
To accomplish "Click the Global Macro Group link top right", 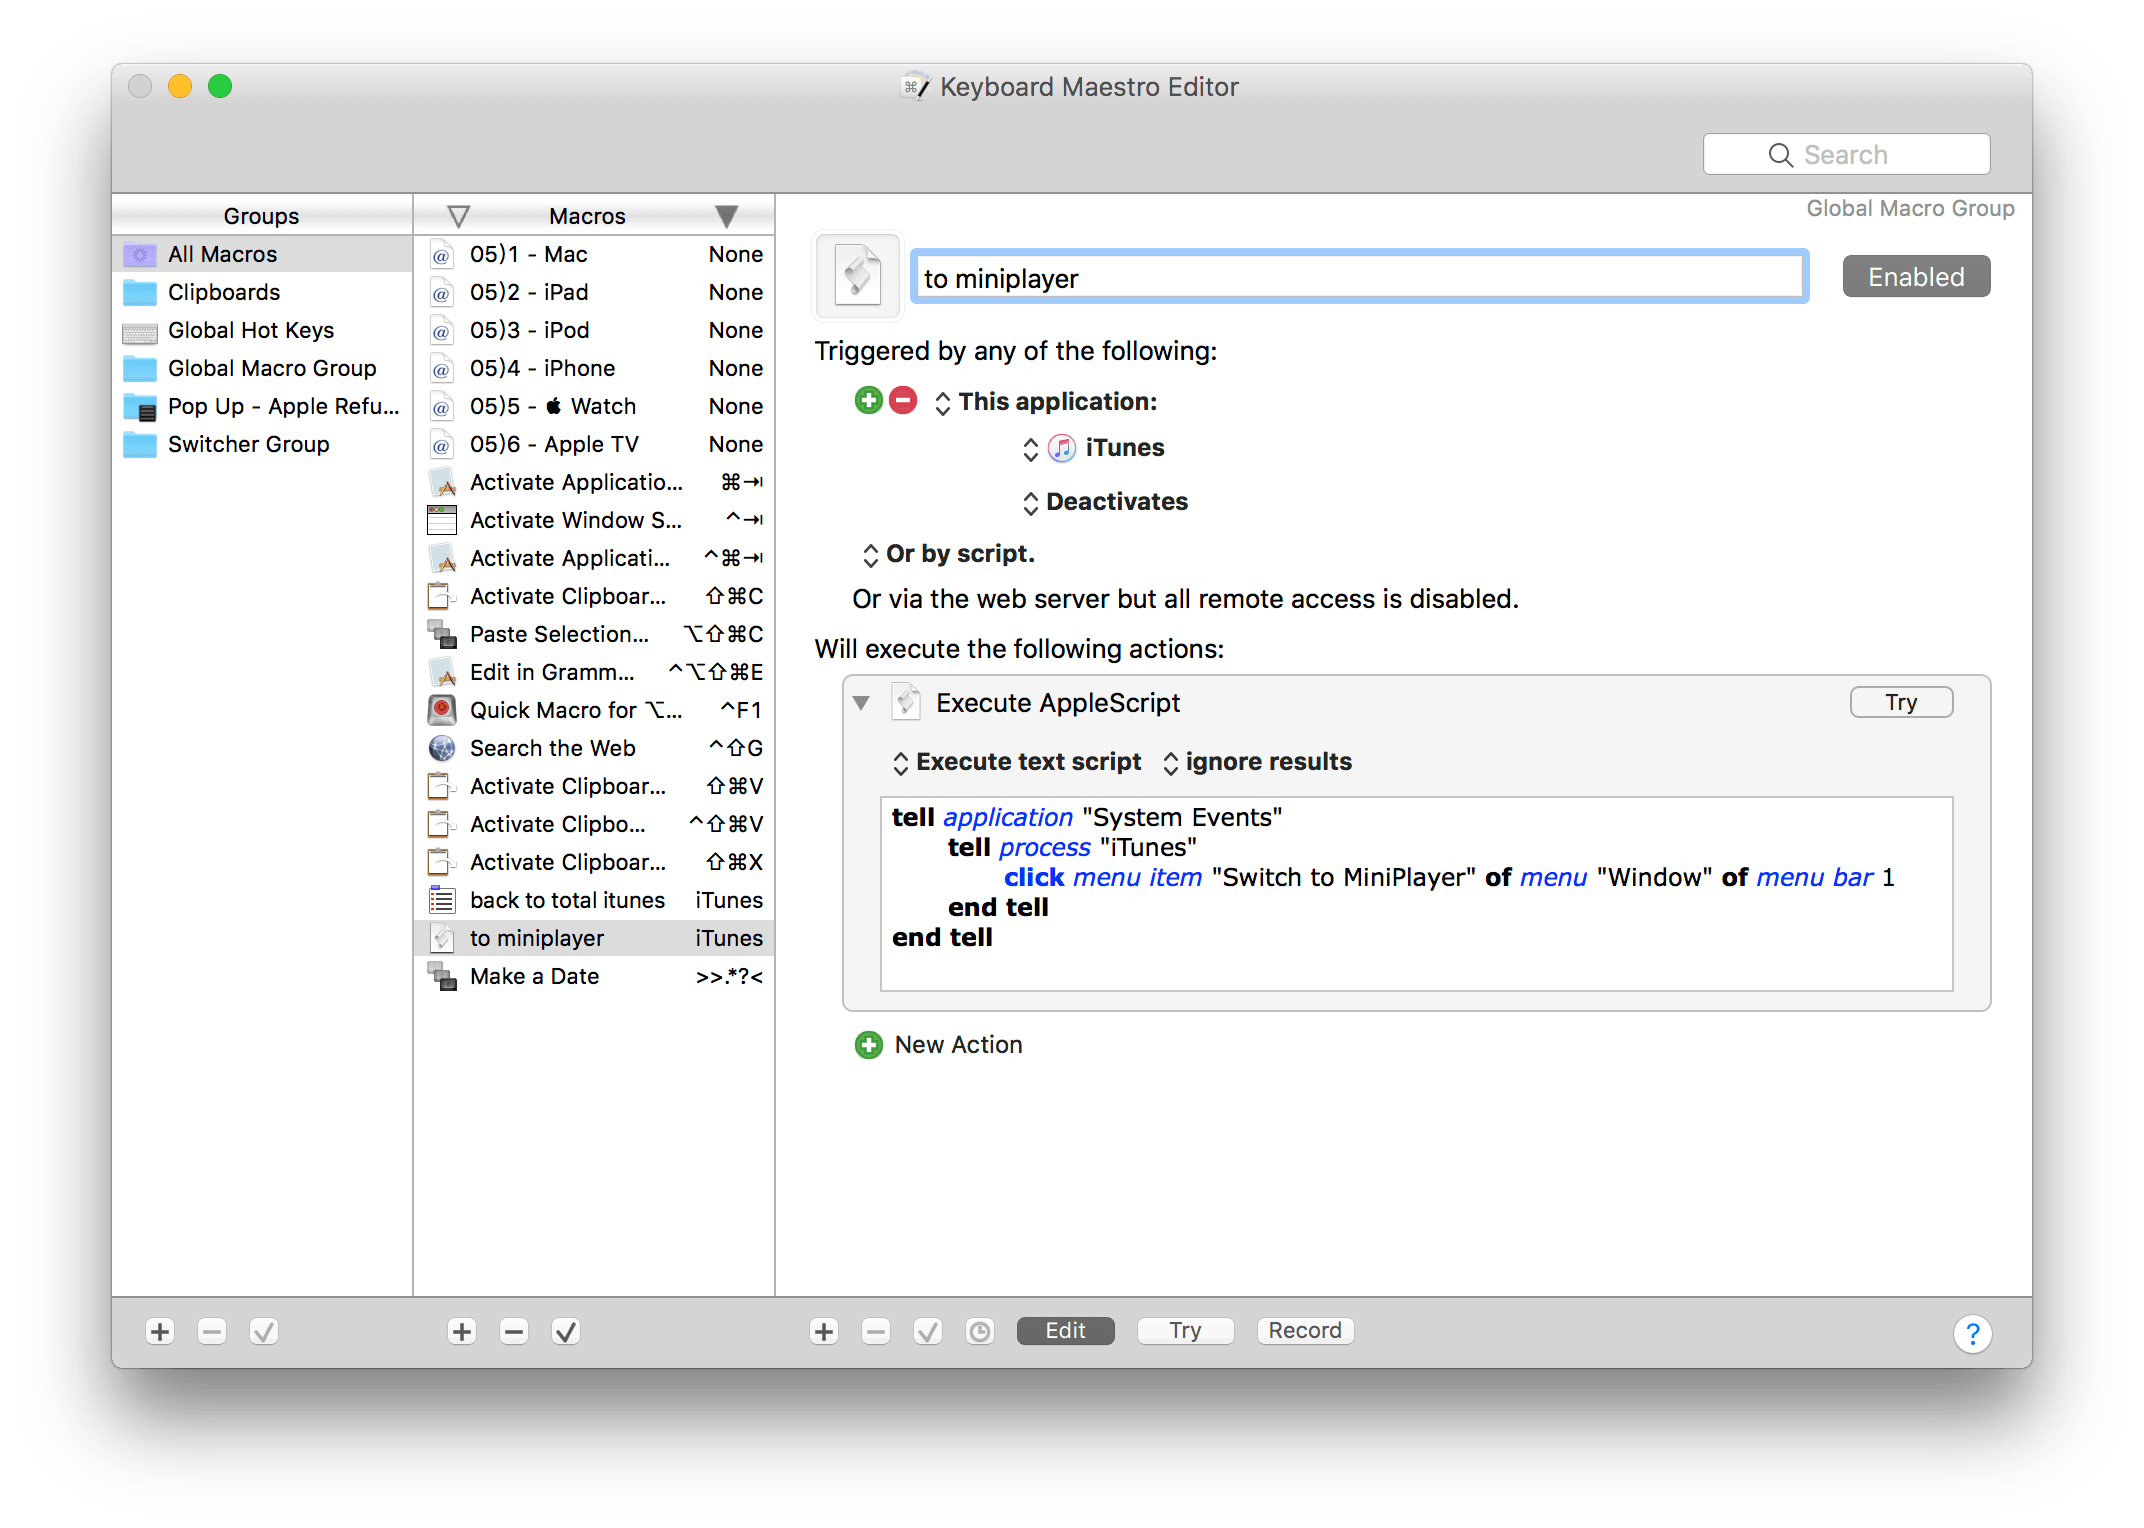I will [1910, 208].
